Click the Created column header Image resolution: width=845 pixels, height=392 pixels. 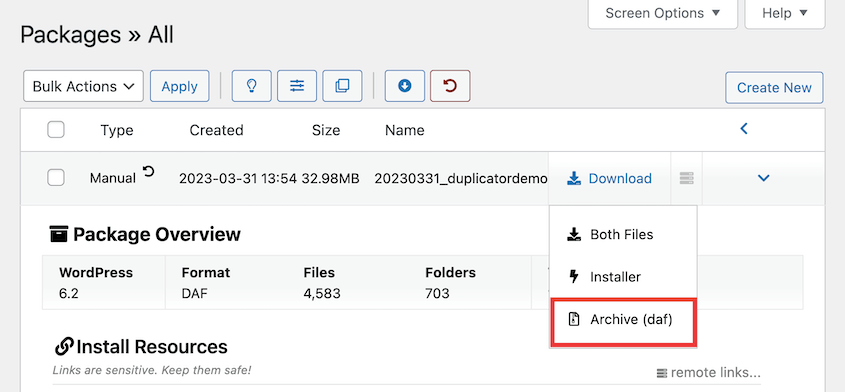tap(217, 130)
